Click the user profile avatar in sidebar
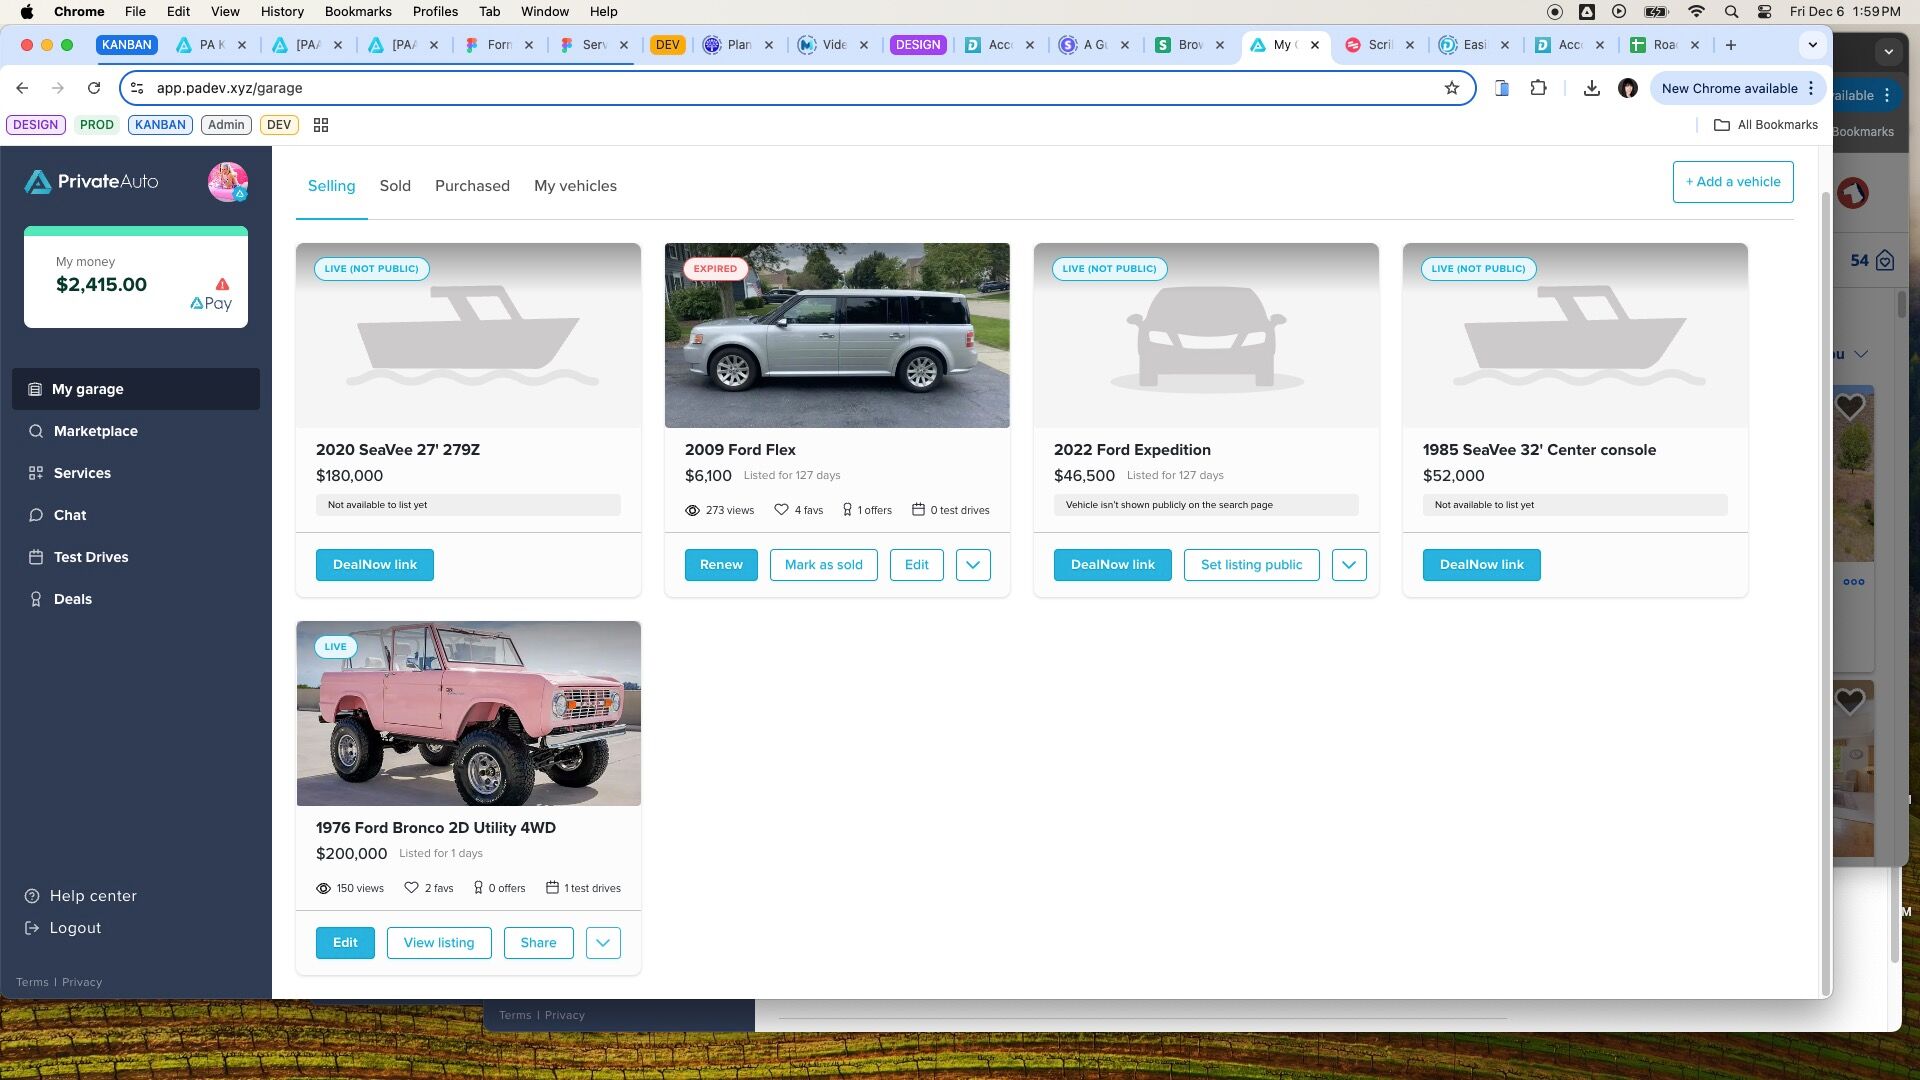The image size is (1920, 1080). pyautogui.click(x=228, y=182)
